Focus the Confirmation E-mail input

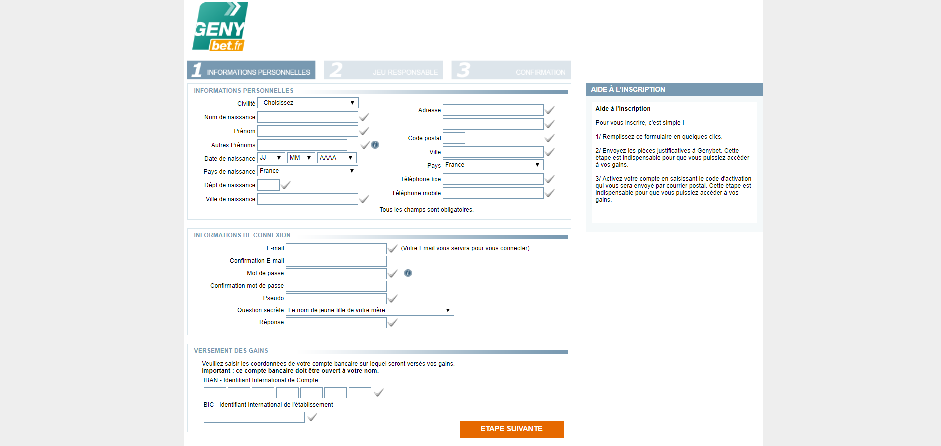(336, 261)
